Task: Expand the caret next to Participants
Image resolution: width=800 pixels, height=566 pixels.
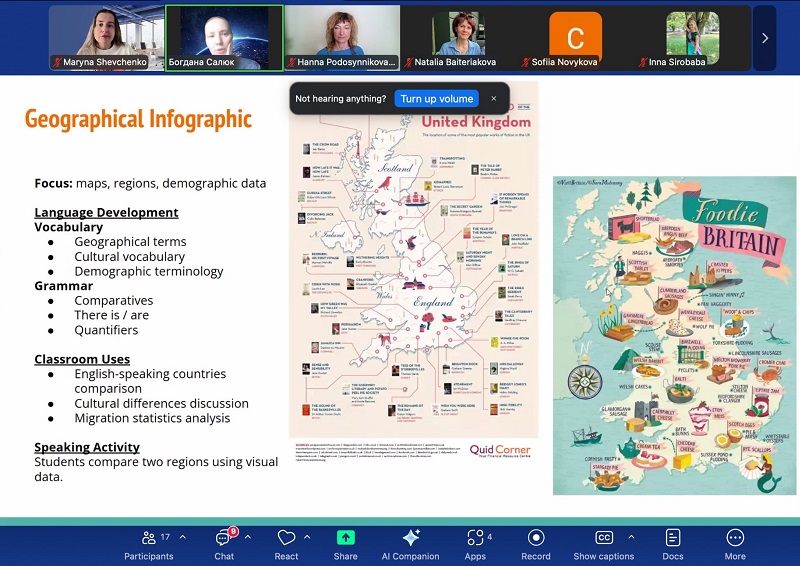Action: pyautogui.click(x=182, y=537)
